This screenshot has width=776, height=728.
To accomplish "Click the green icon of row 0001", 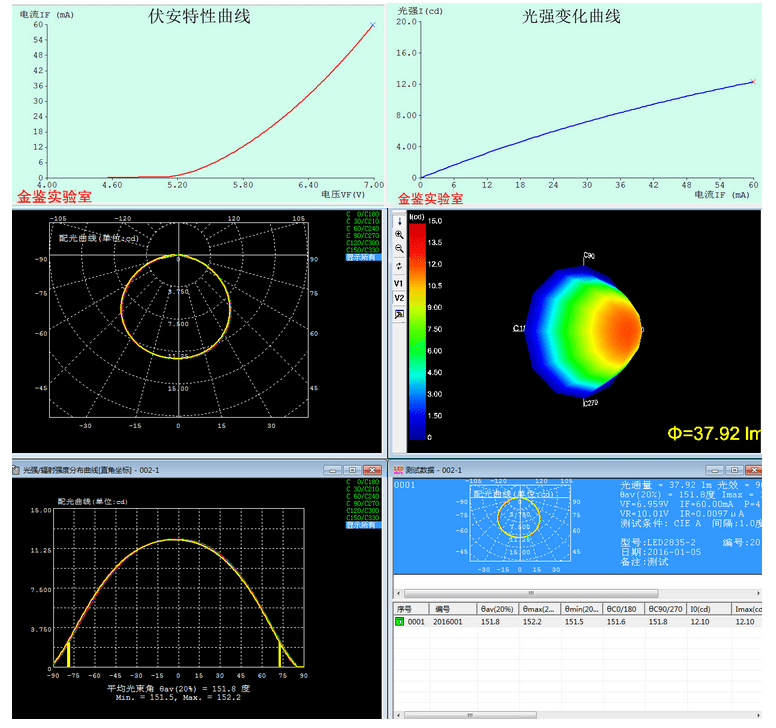I will tap(400, 622).
